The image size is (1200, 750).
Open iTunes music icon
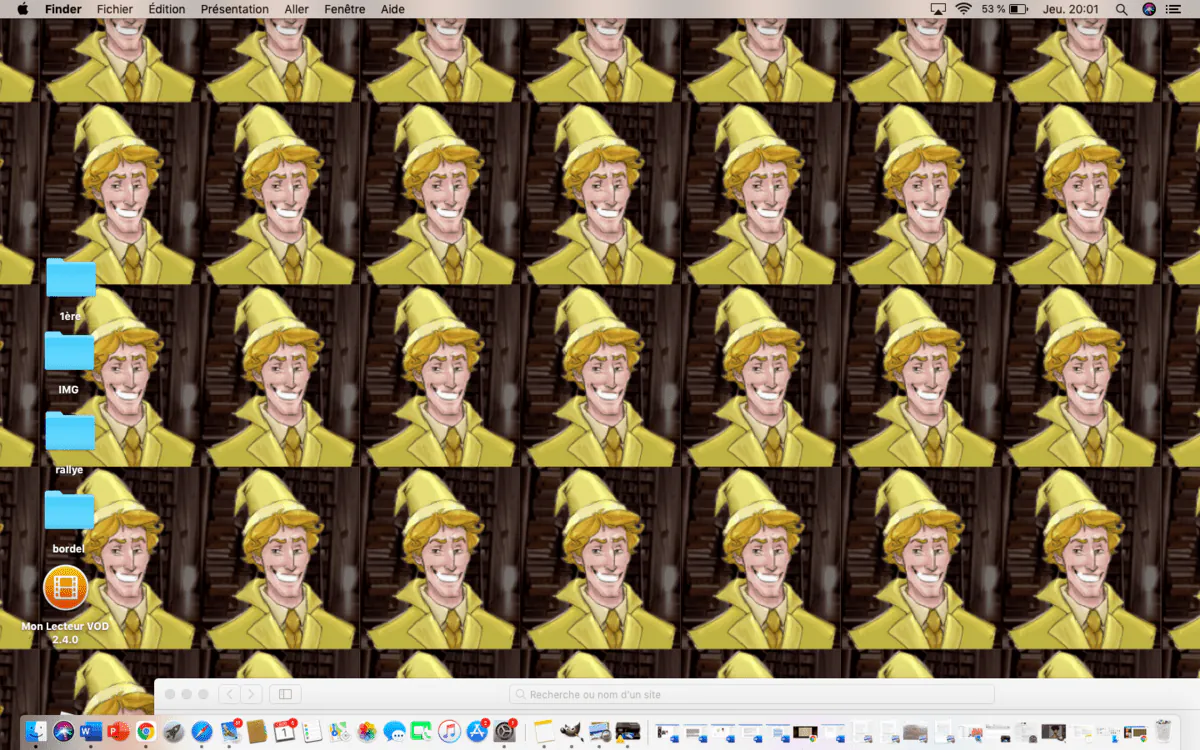tap(449, 732)
